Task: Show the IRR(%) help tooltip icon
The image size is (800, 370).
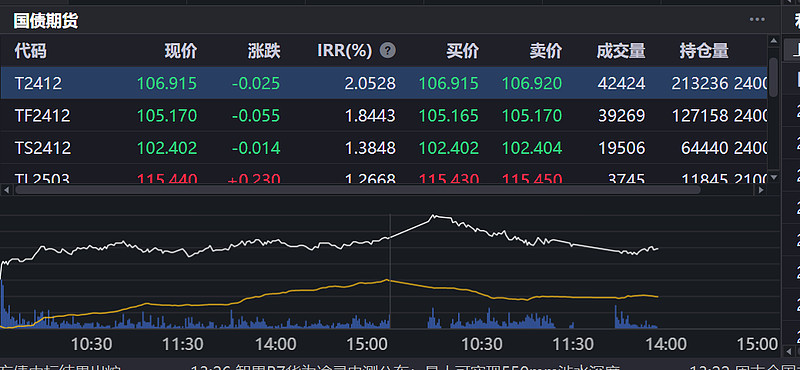Action: [388, 51]
